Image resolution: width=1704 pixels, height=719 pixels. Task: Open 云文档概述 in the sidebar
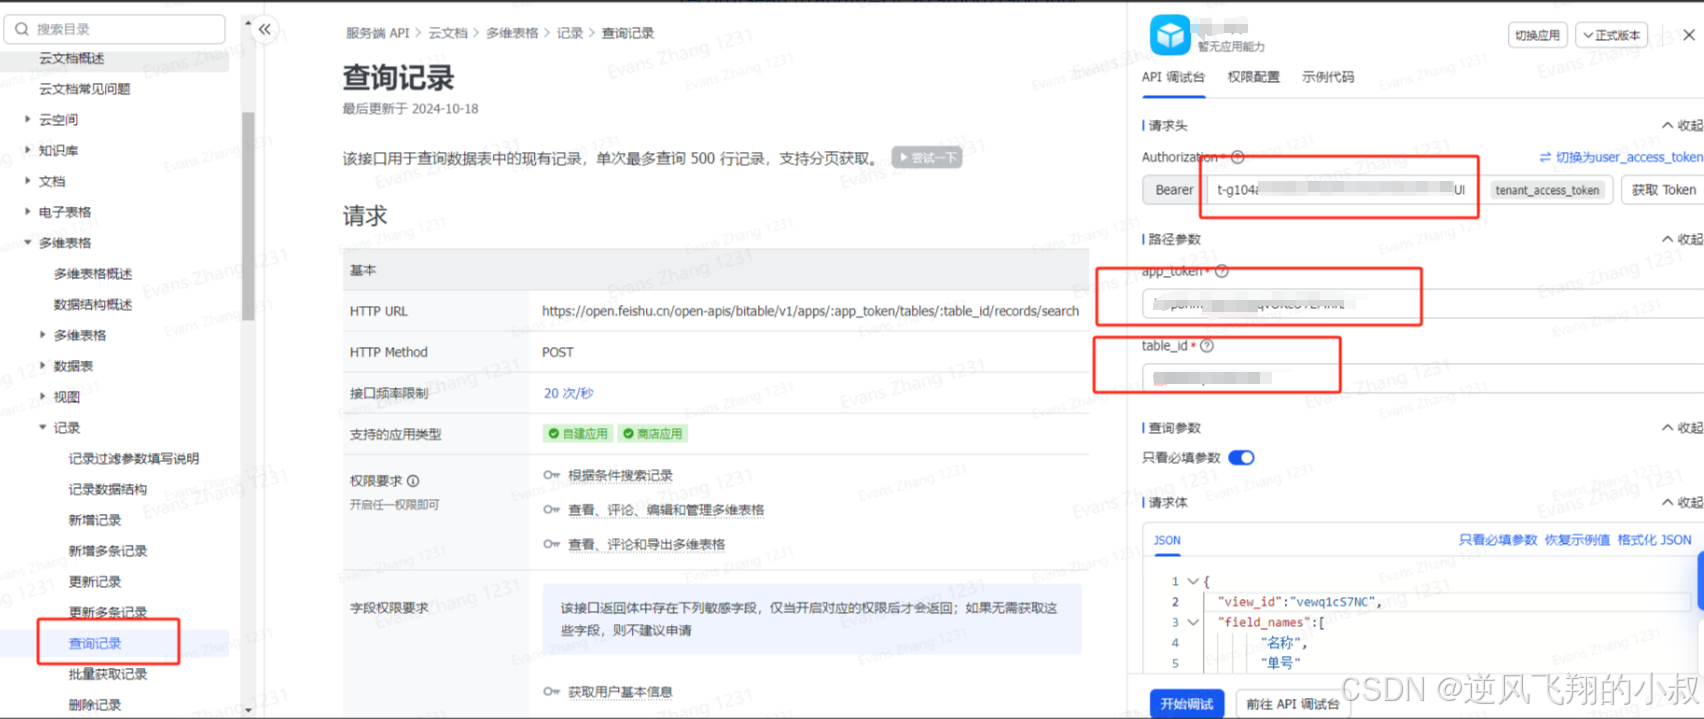tap(71, 58)
